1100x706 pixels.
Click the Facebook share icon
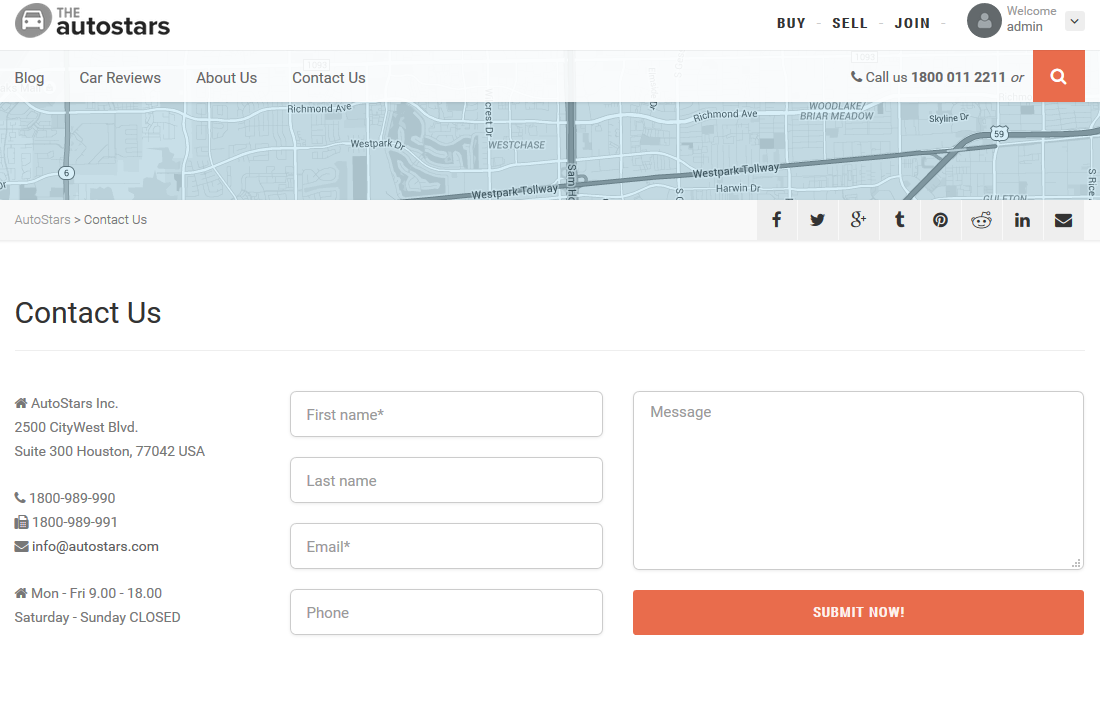click(x=777, y=220)
